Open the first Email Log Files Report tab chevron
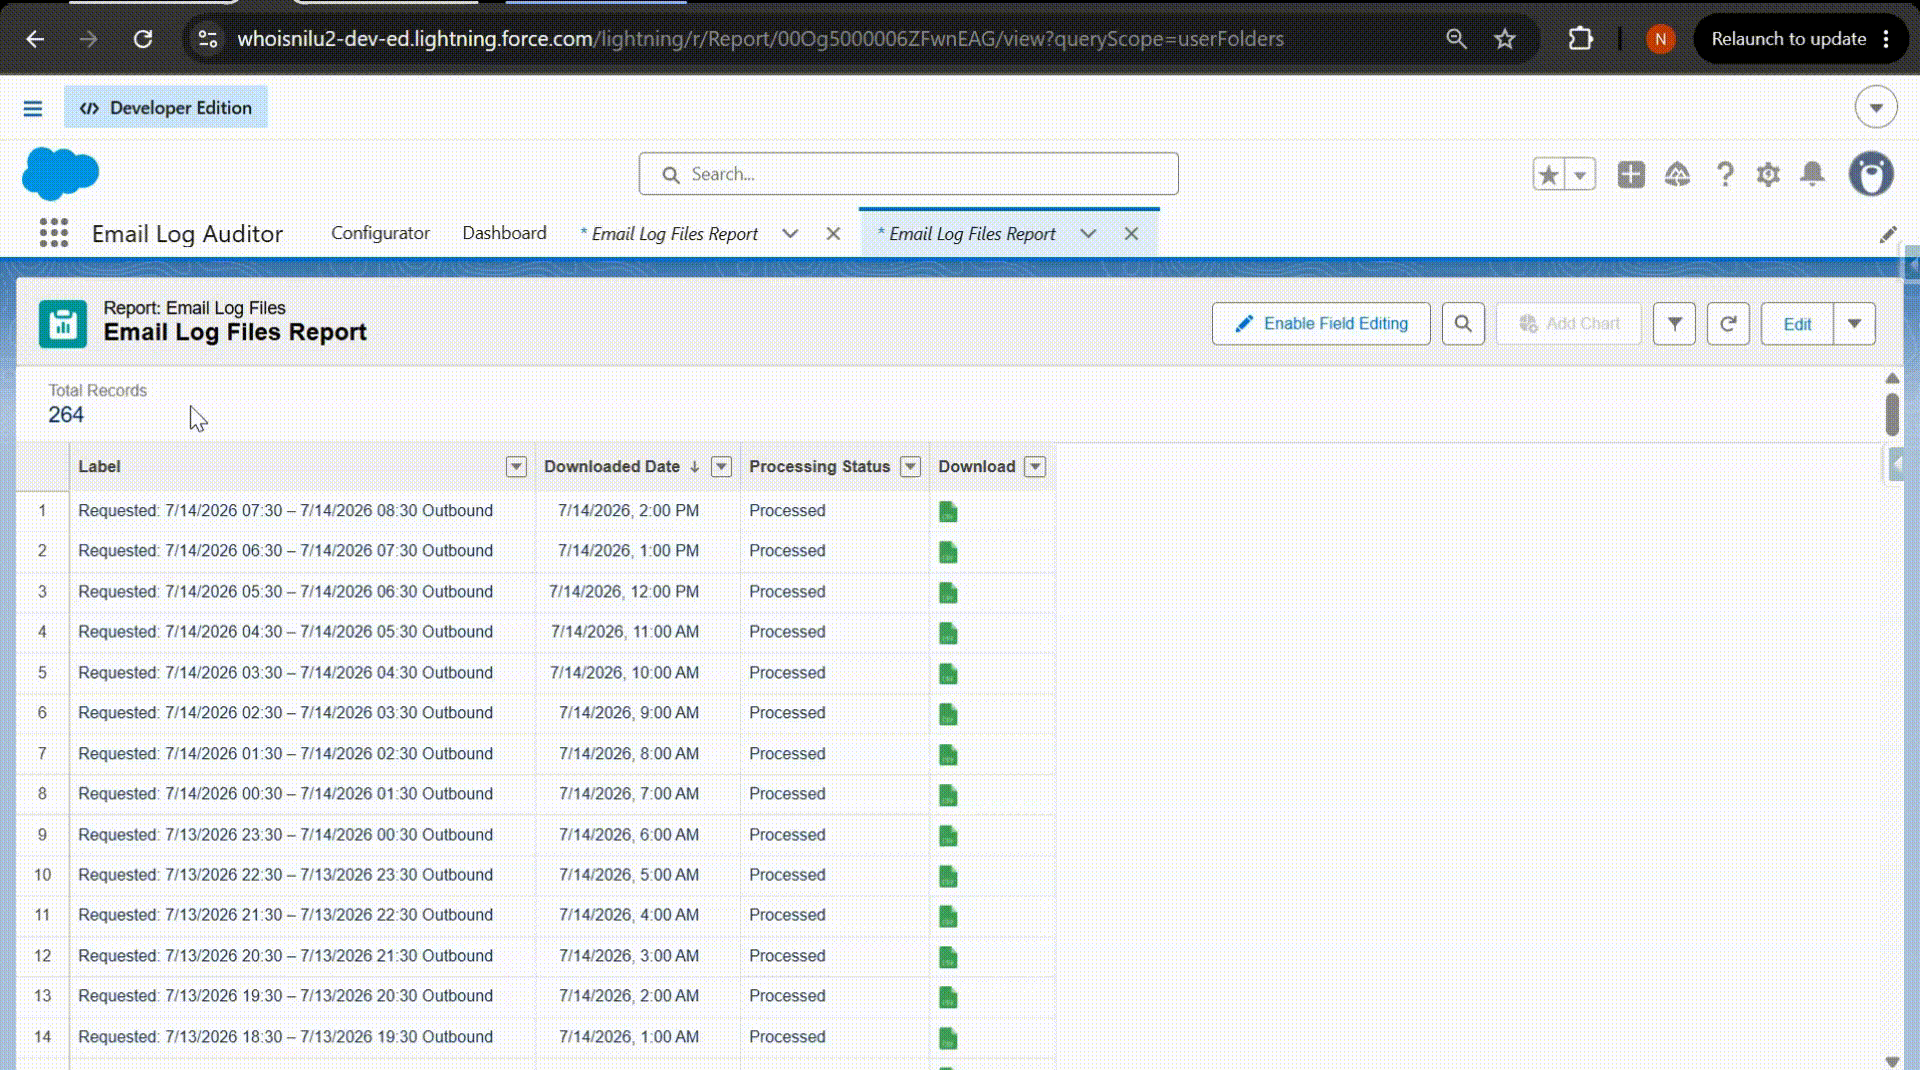 790,234
